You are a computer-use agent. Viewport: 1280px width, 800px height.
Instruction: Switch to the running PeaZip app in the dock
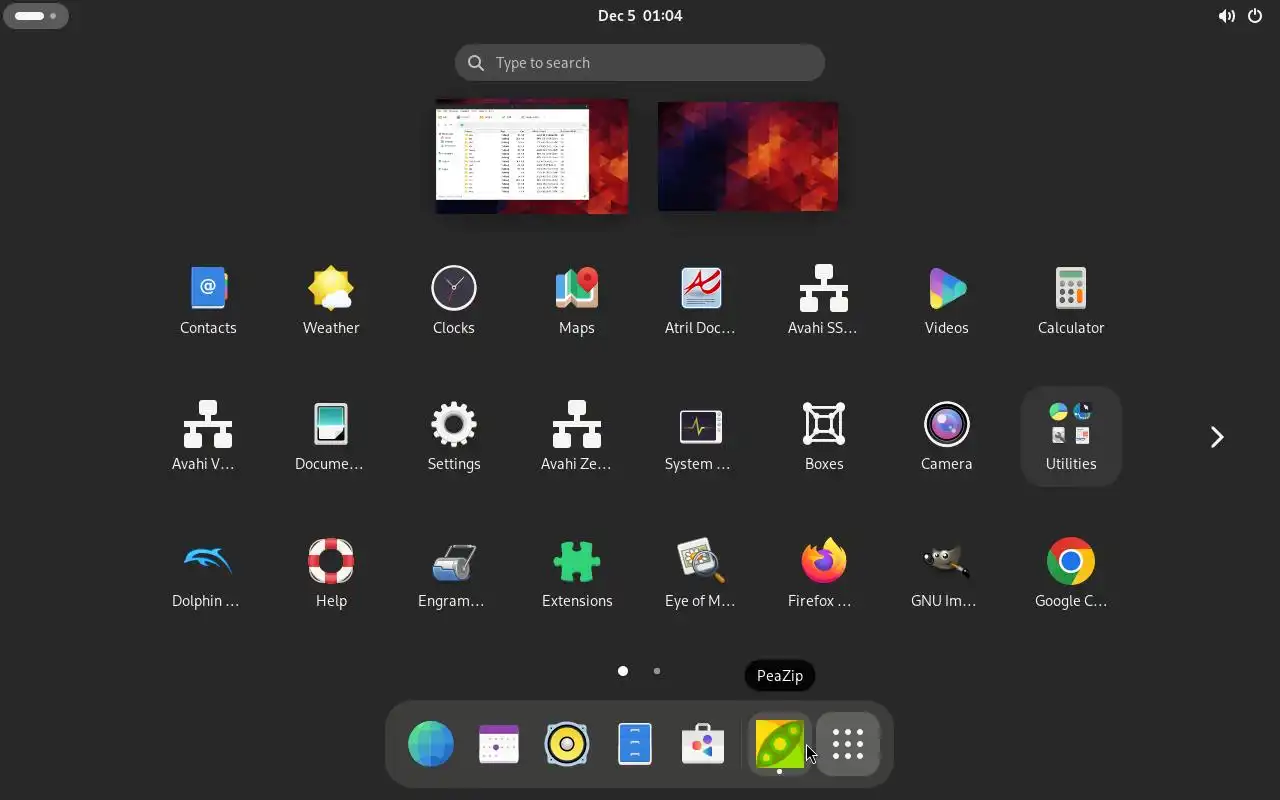(779, 744)
